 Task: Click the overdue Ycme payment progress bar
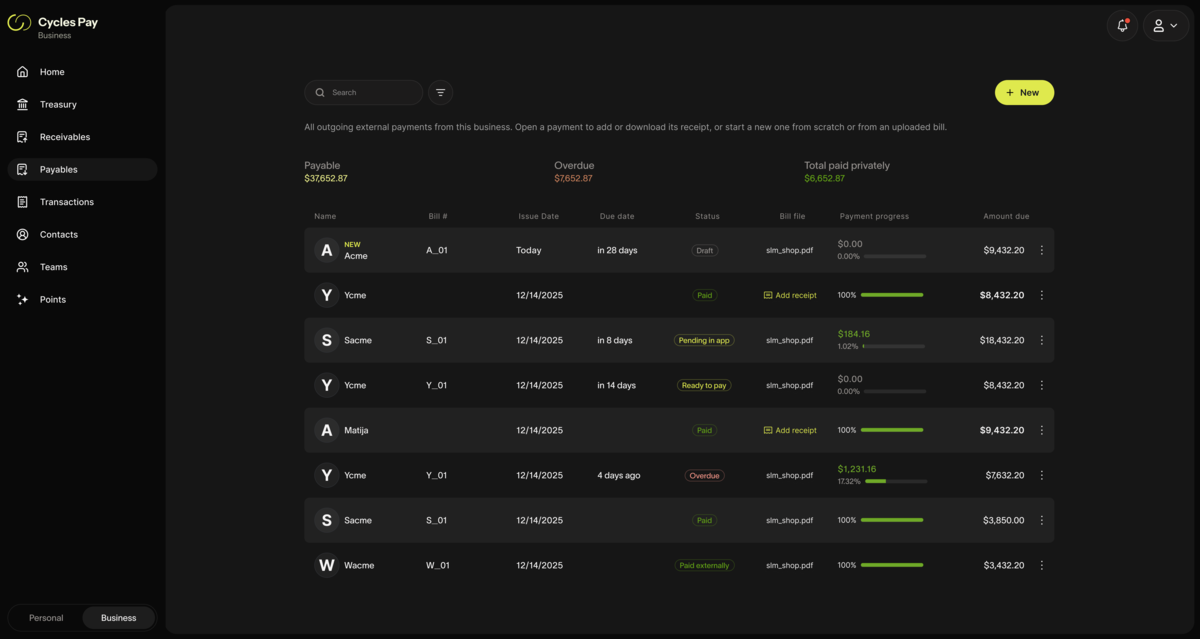(895, 481)
